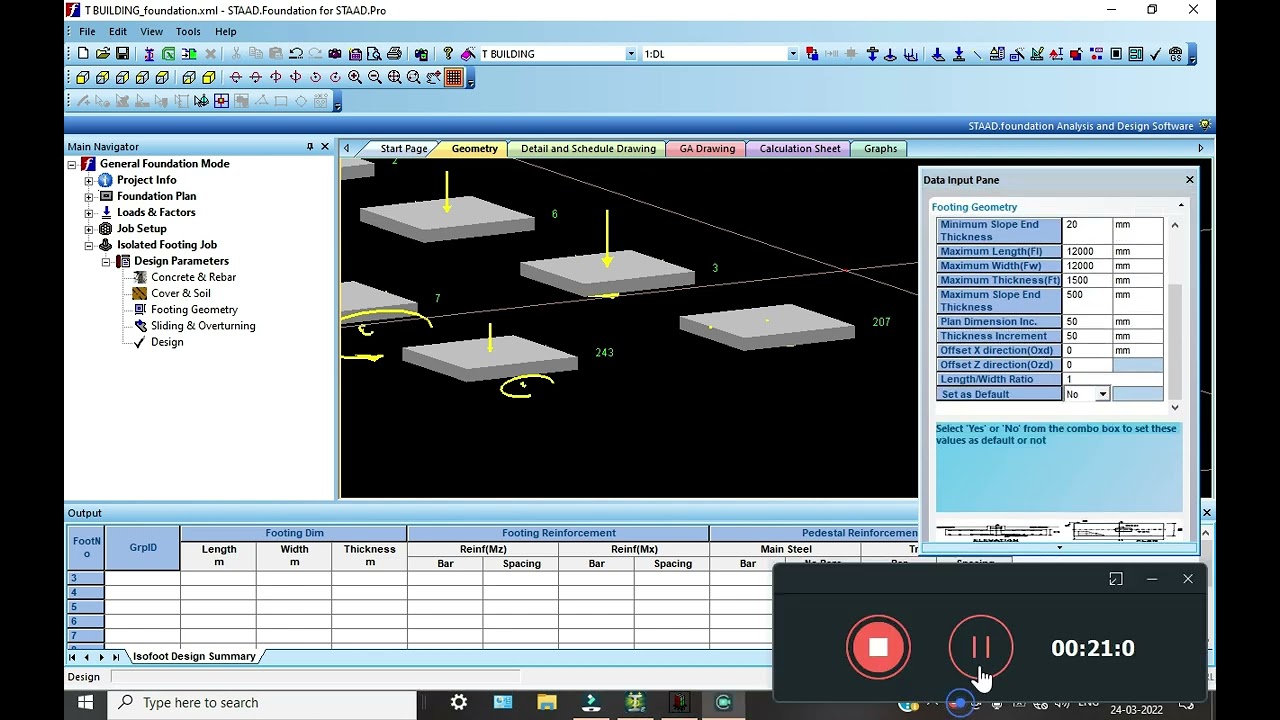Switch to Detail and Schedule Drawing tab
Image resolution: width=1280 pixels, height=720 pixels.
588,148
